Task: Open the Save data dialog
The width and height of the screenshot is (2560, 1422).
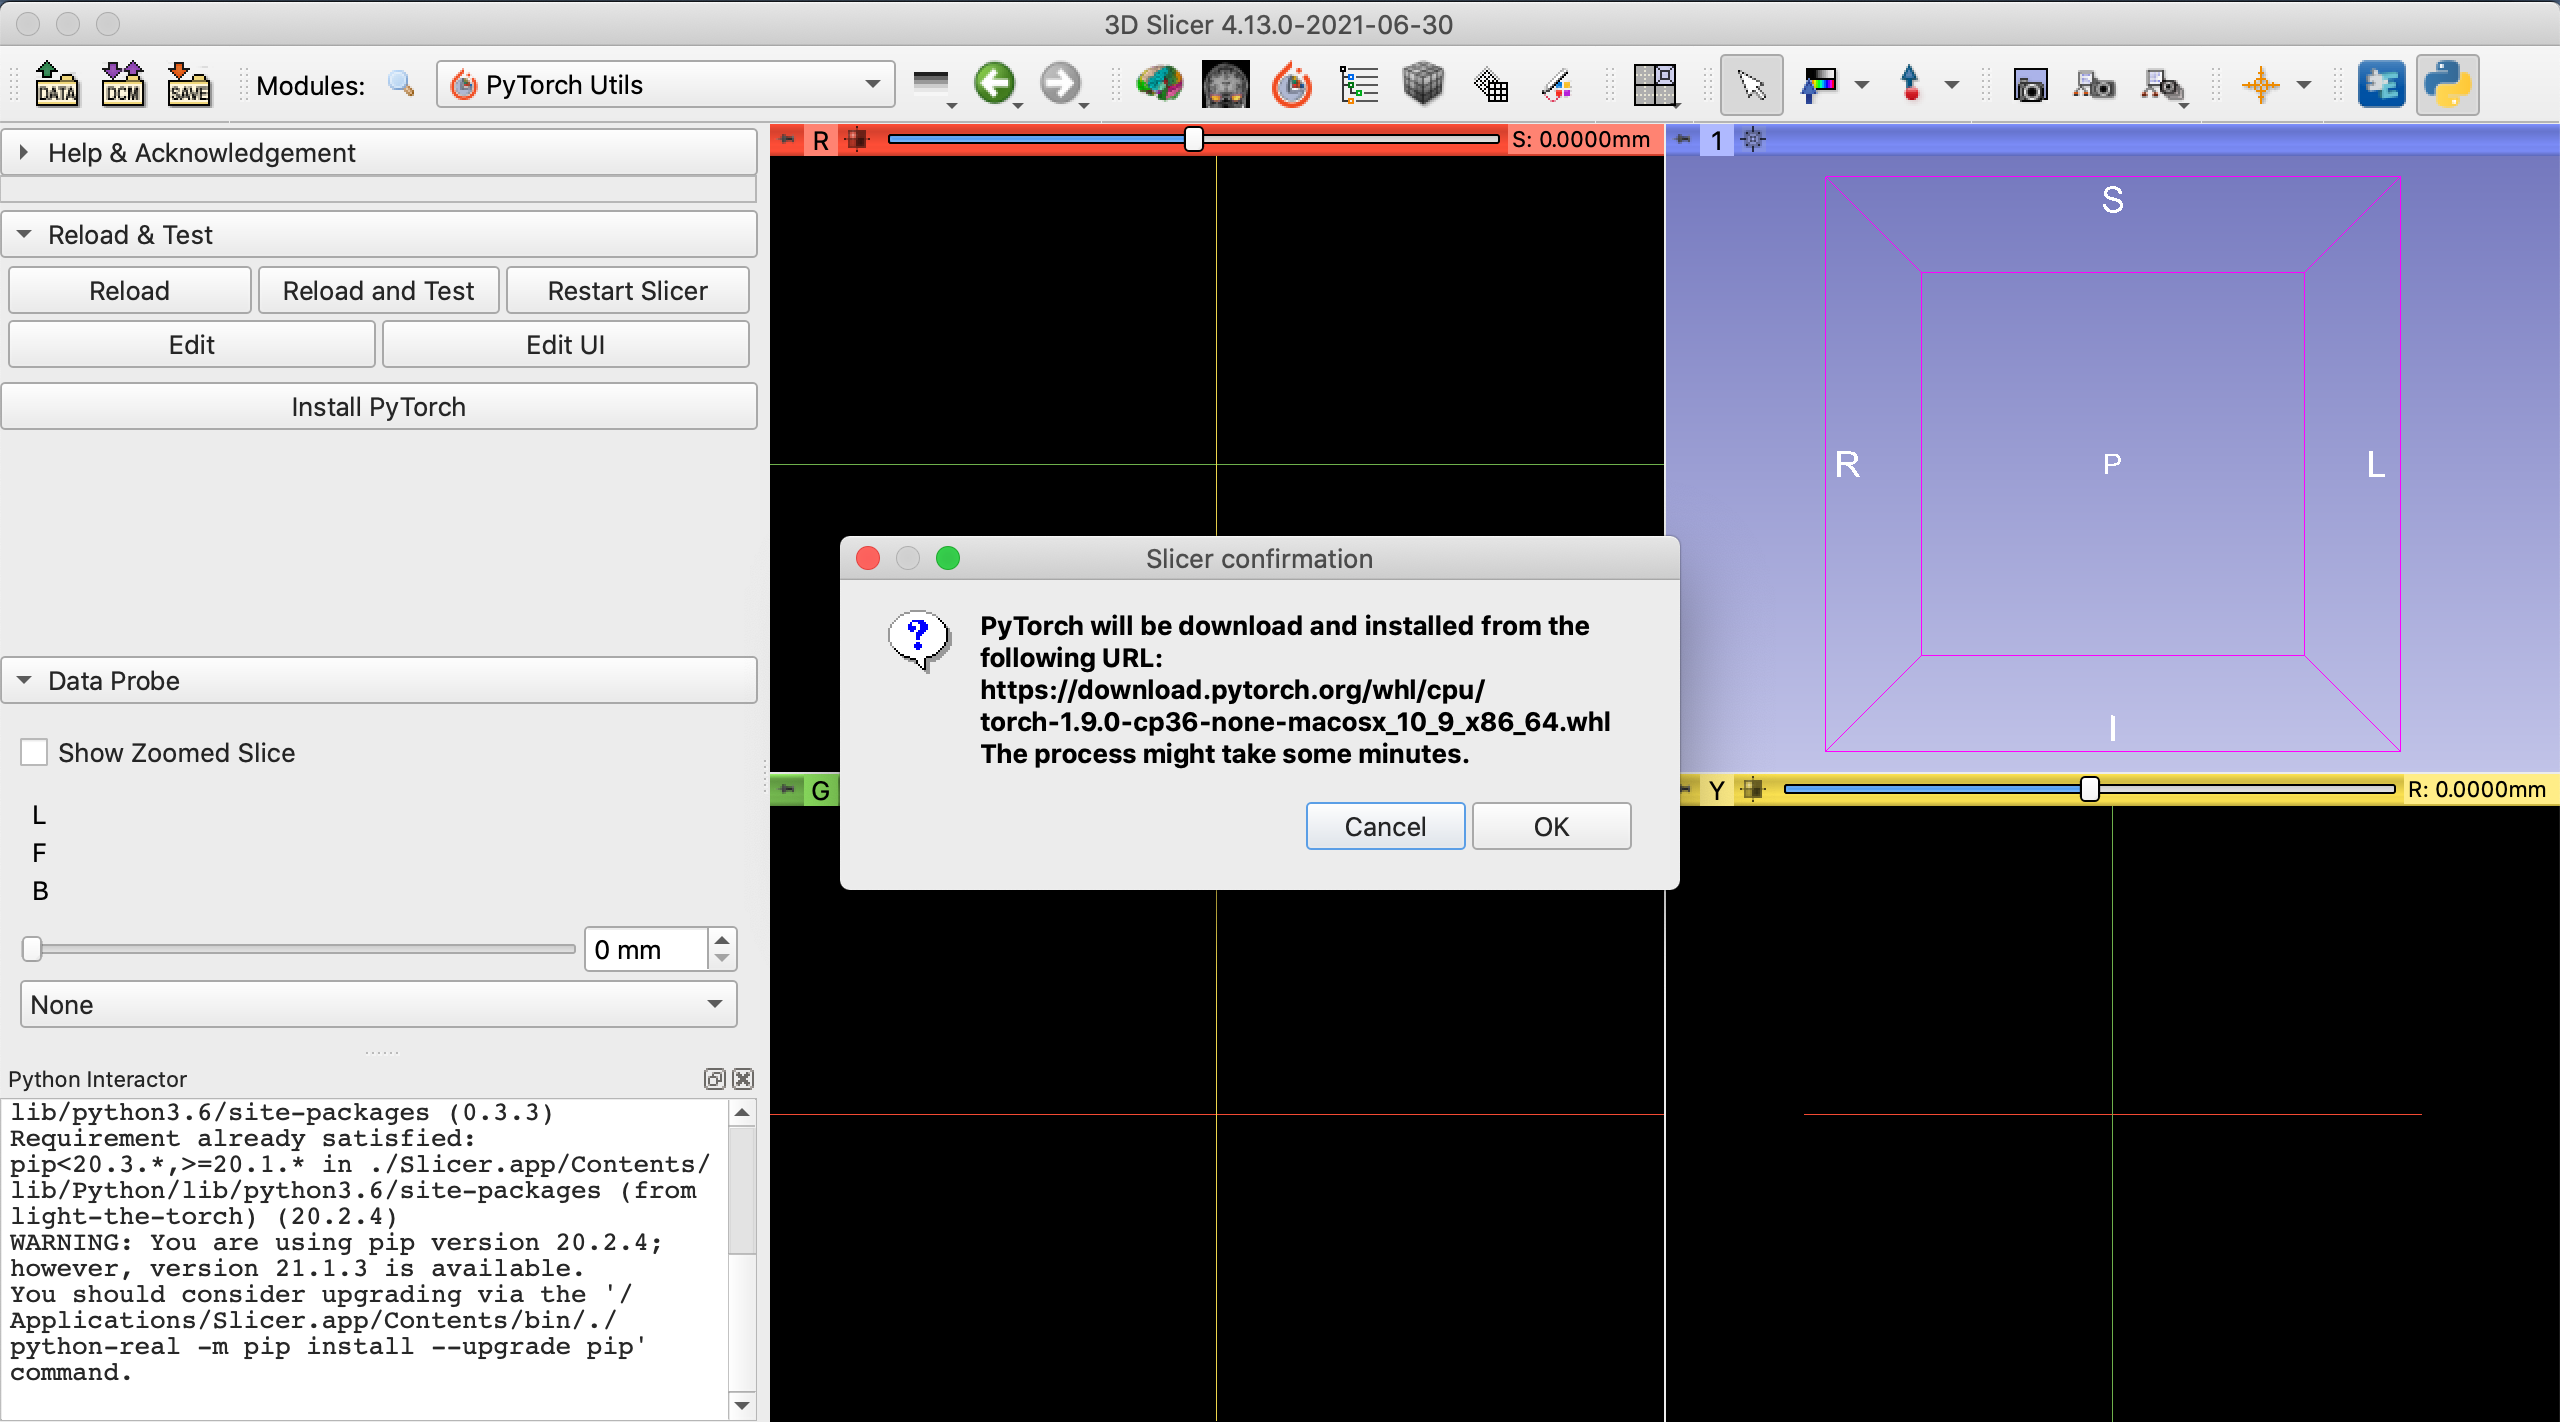Action: [188, 84]
